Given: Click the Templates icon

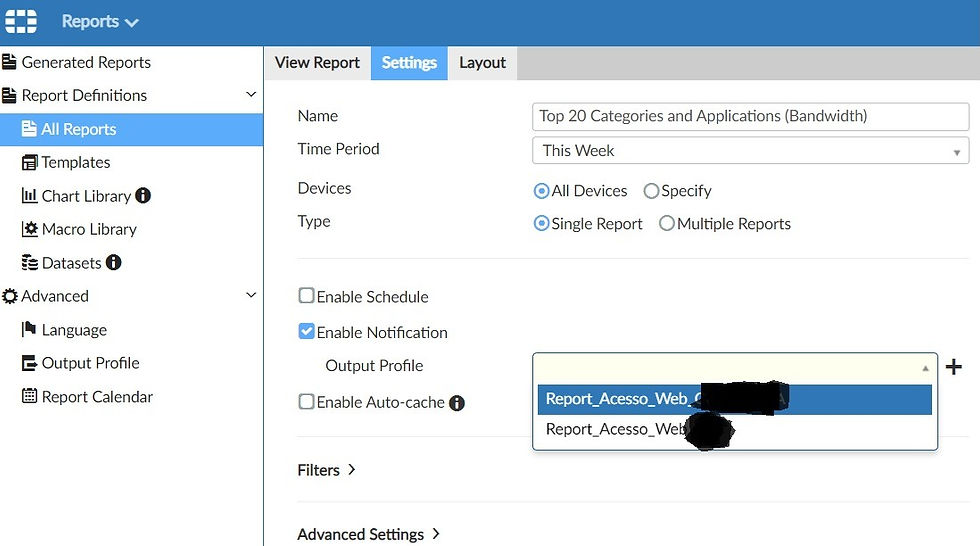Looking at the screenshot, I should coord(29,162).
